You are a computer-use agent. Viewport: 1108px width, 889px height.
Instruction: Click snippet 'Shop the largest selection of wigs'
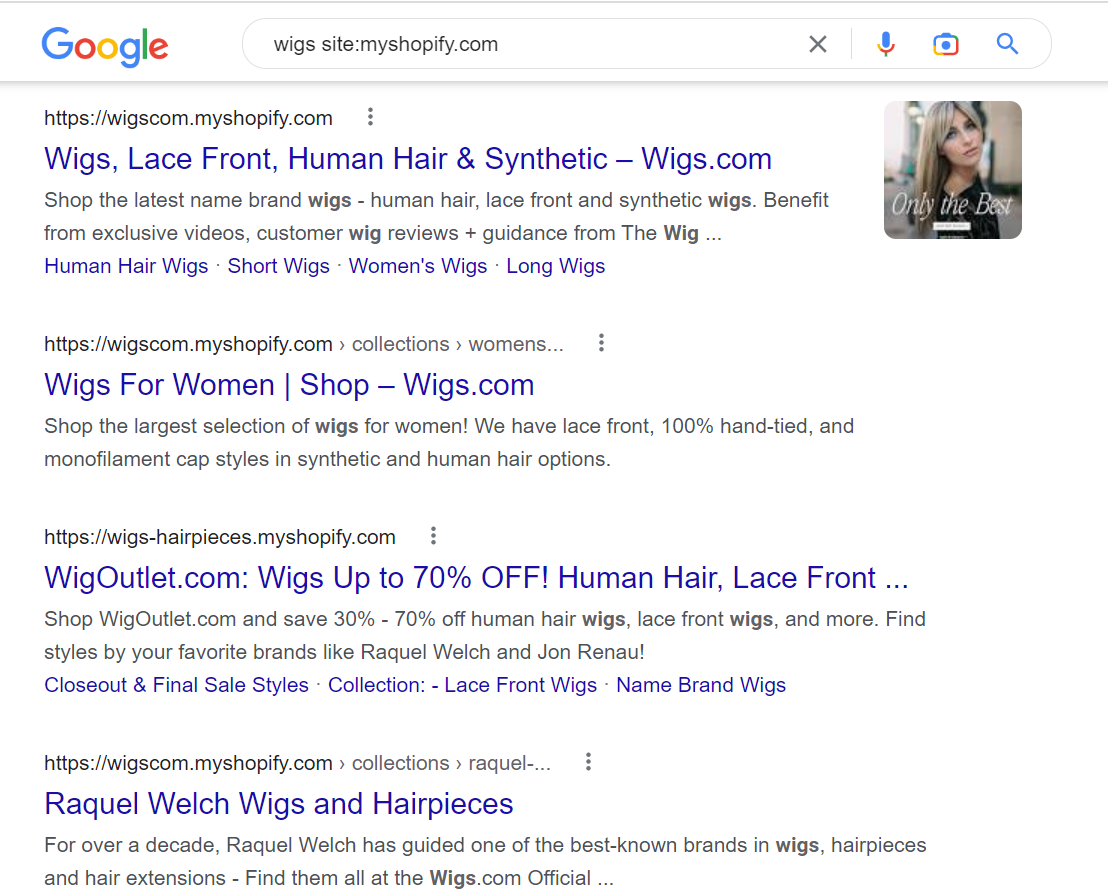pyautogui.click(x=449, y=442)
